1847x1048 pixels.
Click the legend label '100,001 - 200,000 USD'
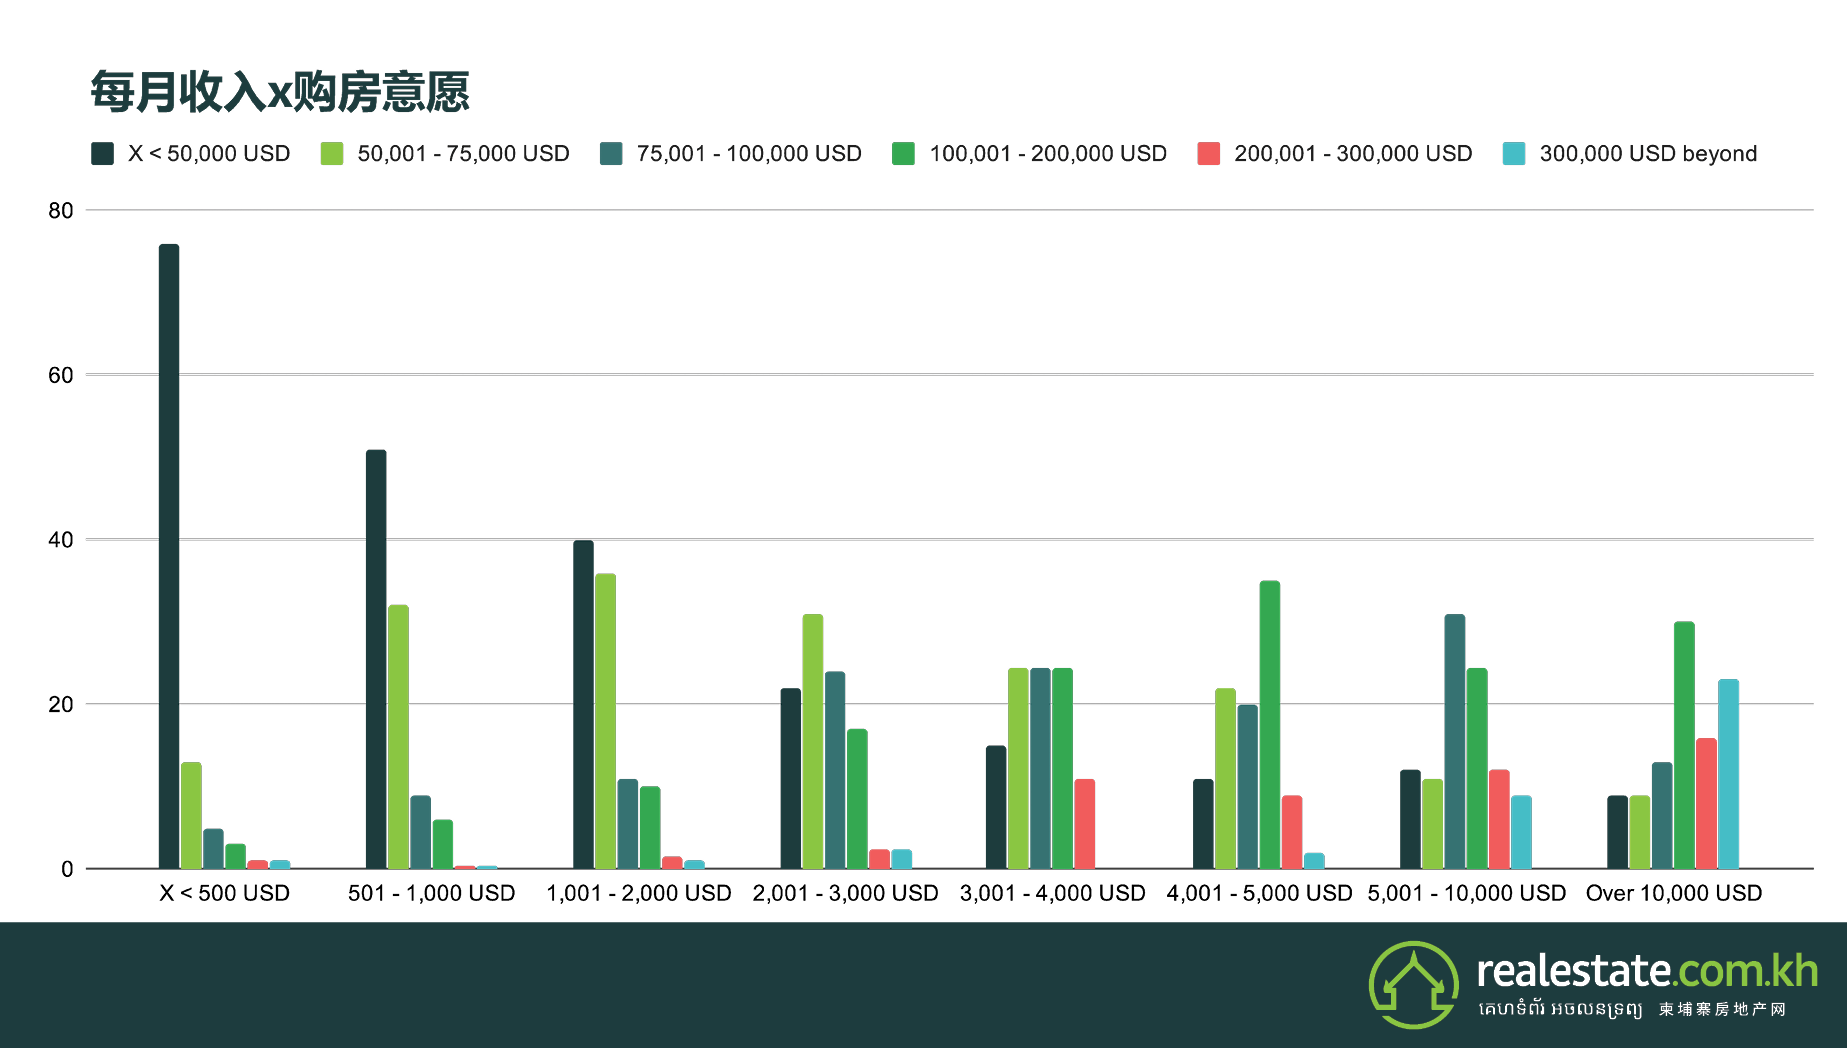coord(1048,154)
